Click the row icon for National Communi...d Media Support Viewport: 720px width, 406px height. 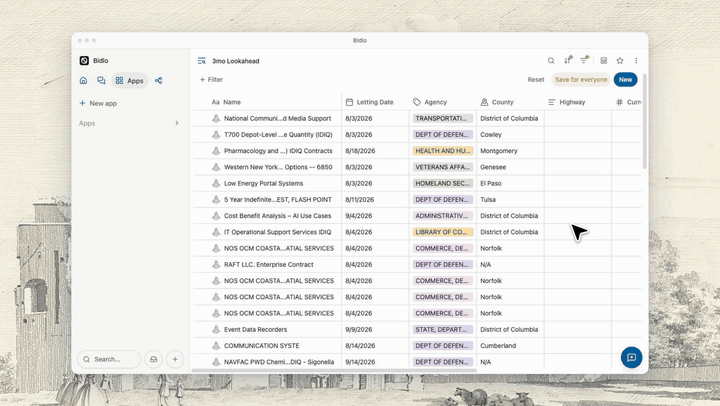[216, 118]
